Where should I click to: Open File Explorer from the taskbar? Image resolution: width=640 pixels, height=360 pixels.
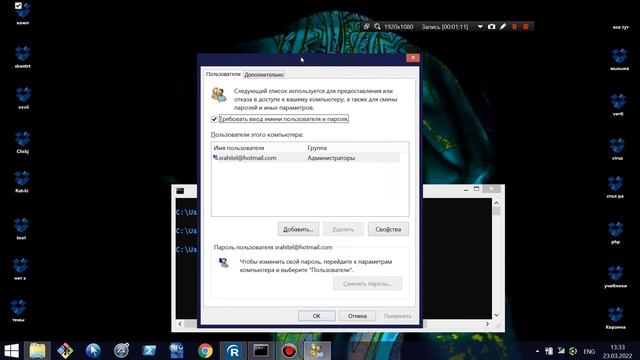38,351
